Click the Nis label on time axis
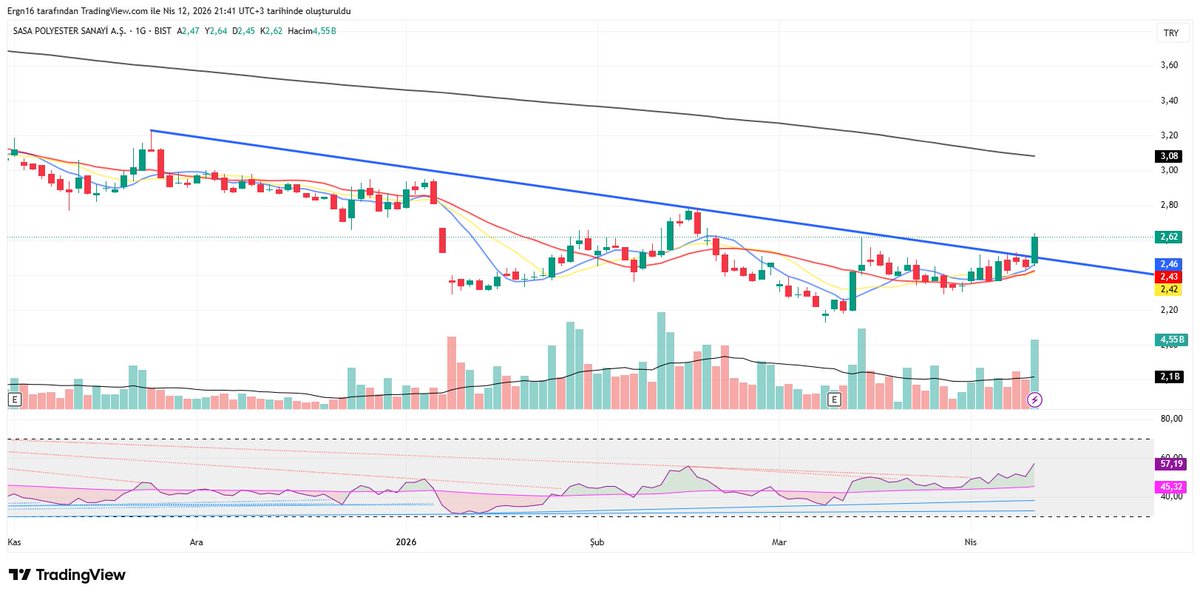This screenshot has height=597, width=1200. (969, 541)
